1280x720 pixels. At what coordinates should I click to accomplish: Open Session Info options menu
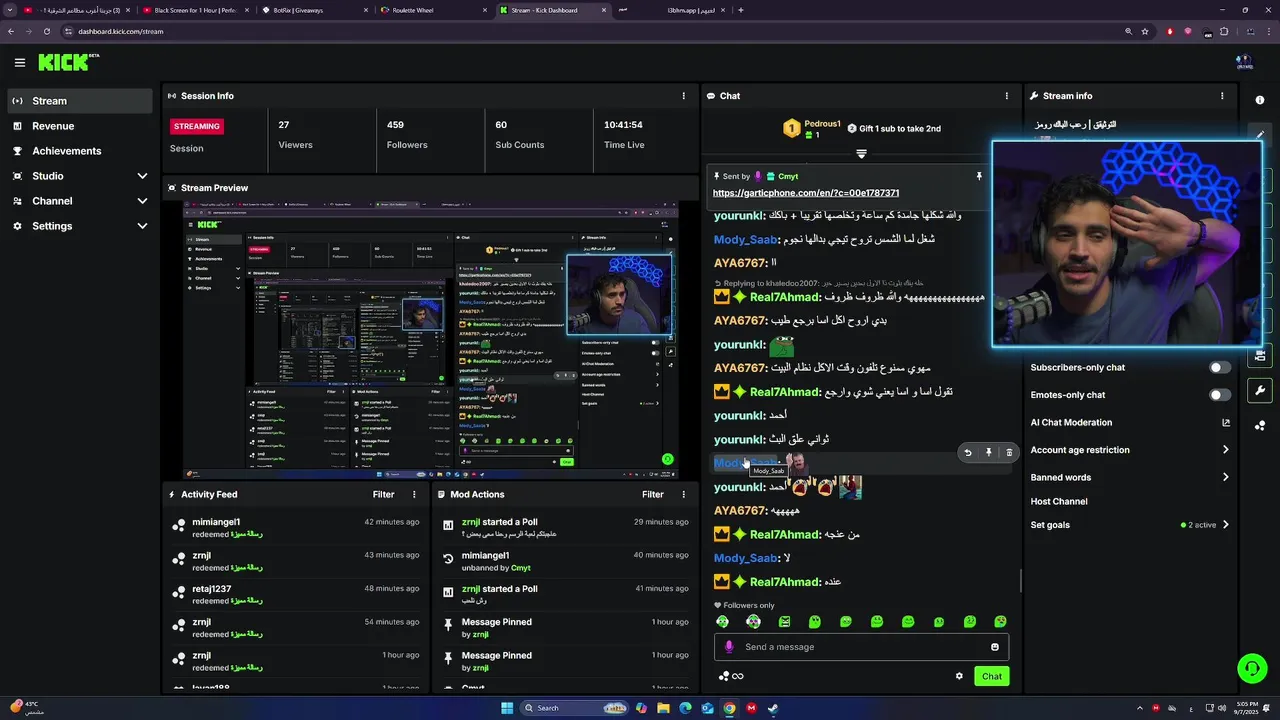click(x=684, y=96)
